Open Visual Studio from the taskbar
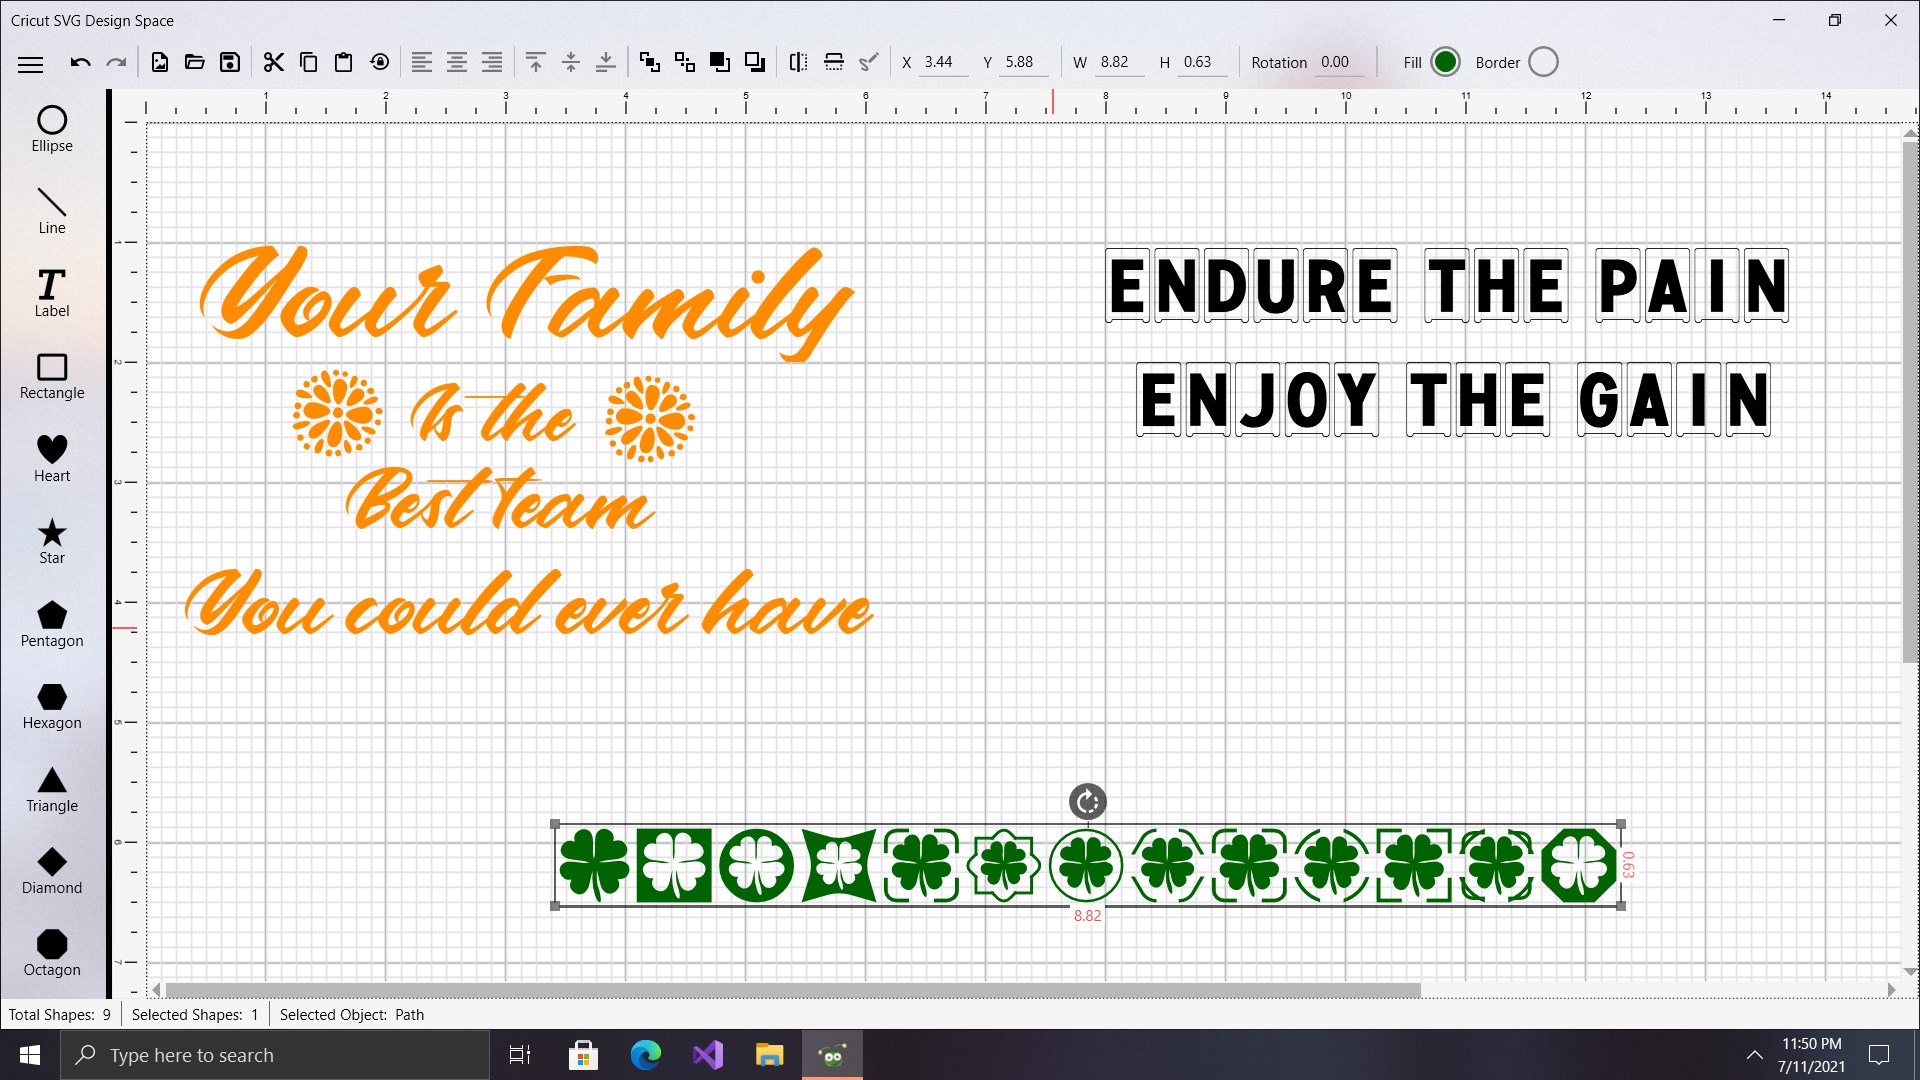The height and width of the screenshot is (1080, 1920). coord(708,1055)
